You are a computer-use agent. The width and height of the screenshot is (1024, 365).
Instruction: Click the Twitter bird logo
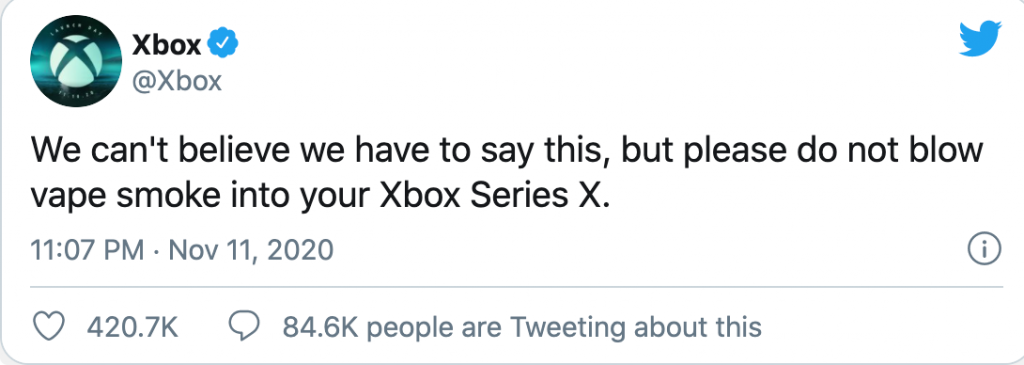(x=980, y=40)
